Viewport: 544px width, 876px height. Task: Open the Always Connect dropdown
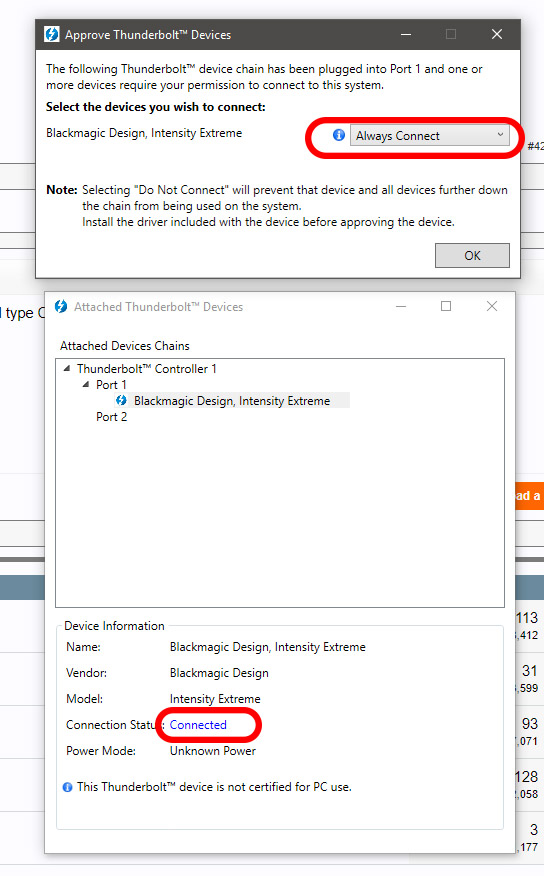[x=430, y=136]
